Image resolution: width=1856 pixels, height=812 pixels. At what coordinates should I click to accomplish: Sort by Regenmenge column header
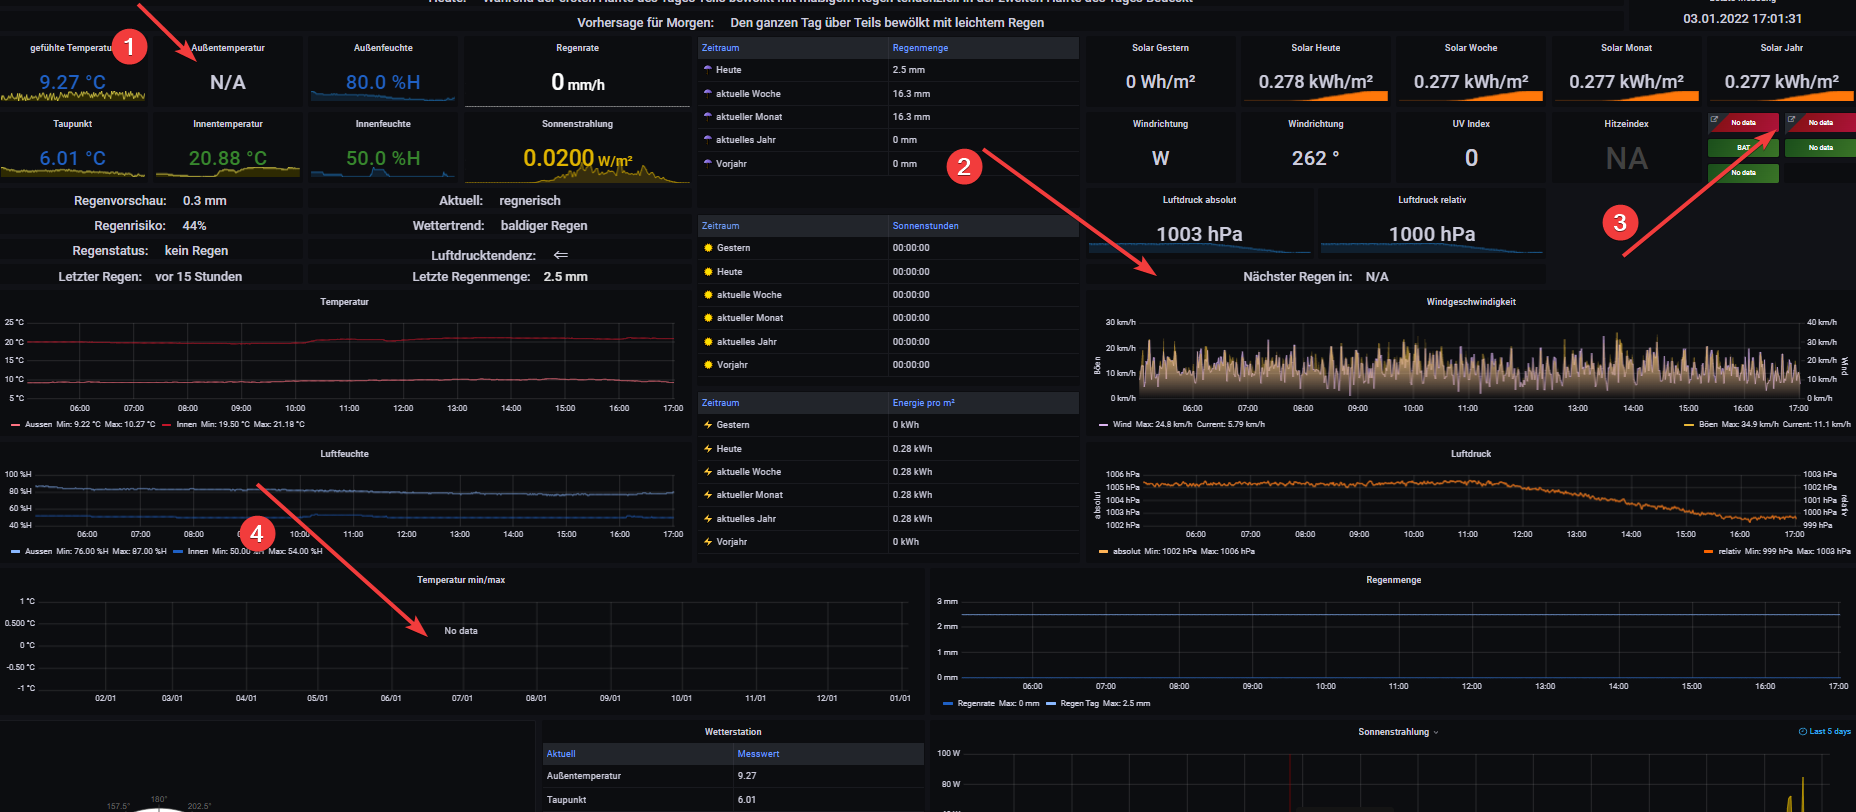[x=920, y=48]
